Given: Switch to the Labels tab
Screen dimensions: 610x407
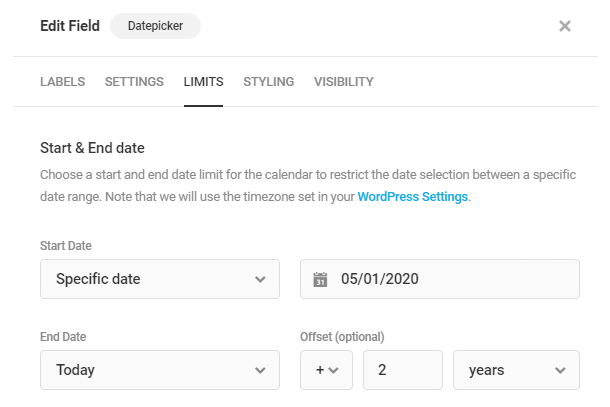Looking at the screenshot, I should (x=63, y=82).
